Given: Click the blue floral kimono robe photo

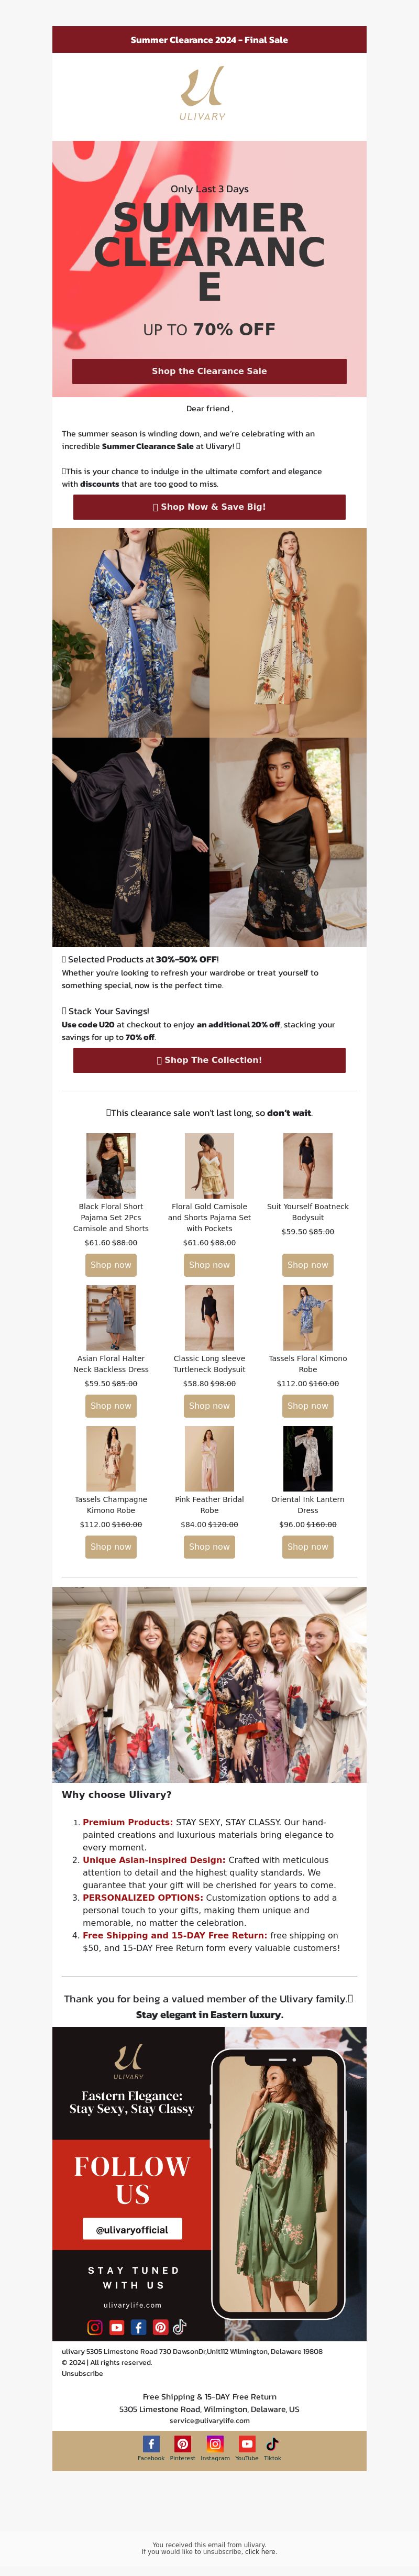Looking at the screenshot, I should (131, 633).
